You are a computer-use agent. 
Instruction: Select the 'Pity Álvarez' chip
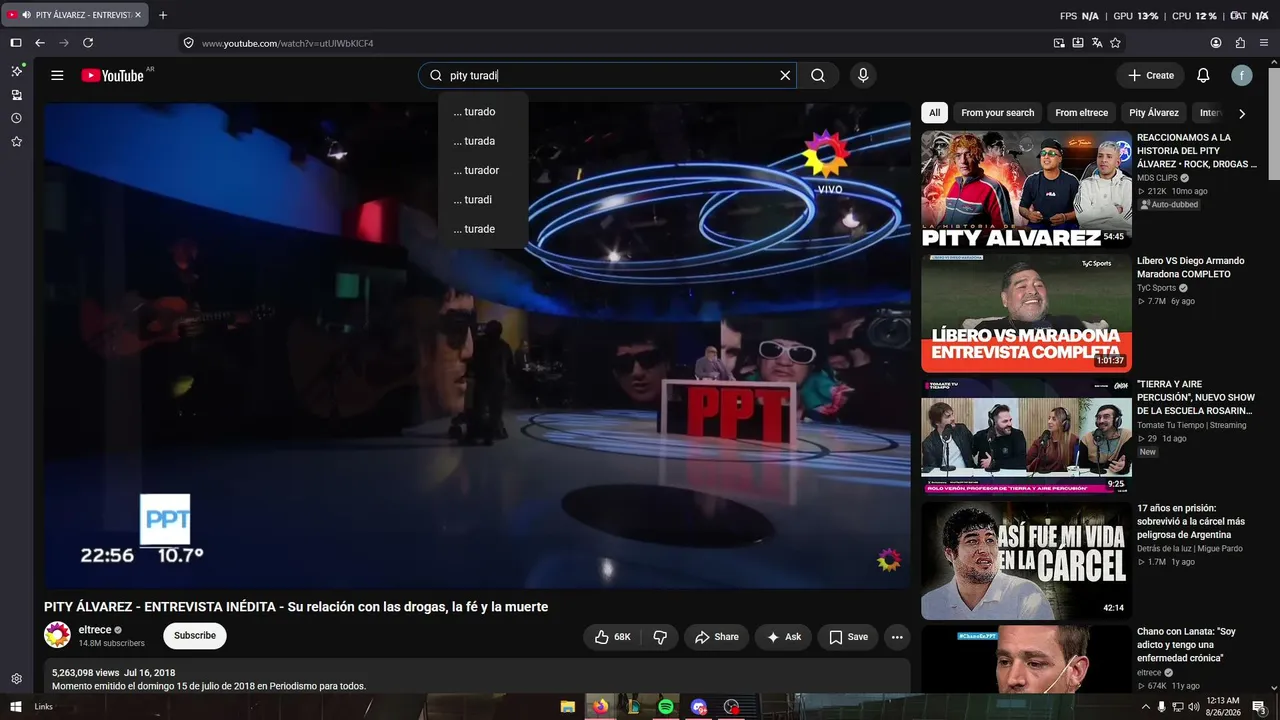[1154, 113]
